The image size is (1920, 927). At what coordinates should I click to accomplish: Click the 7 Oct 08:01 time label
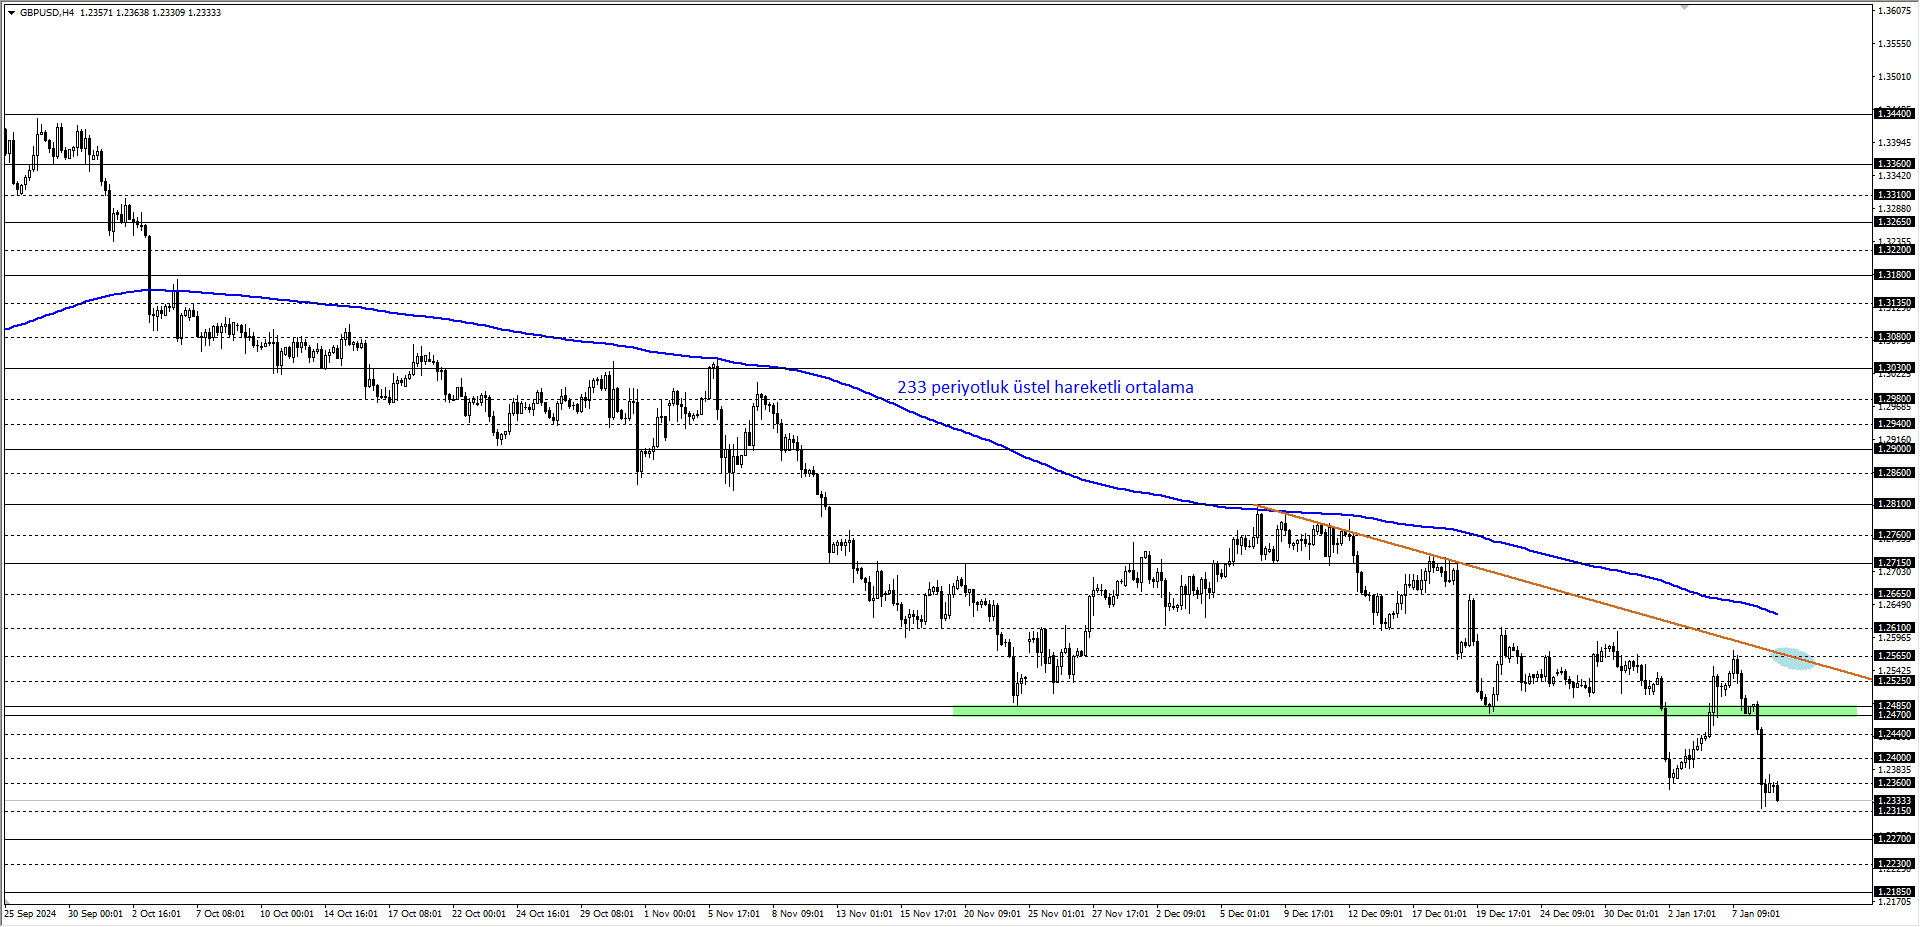220,914
